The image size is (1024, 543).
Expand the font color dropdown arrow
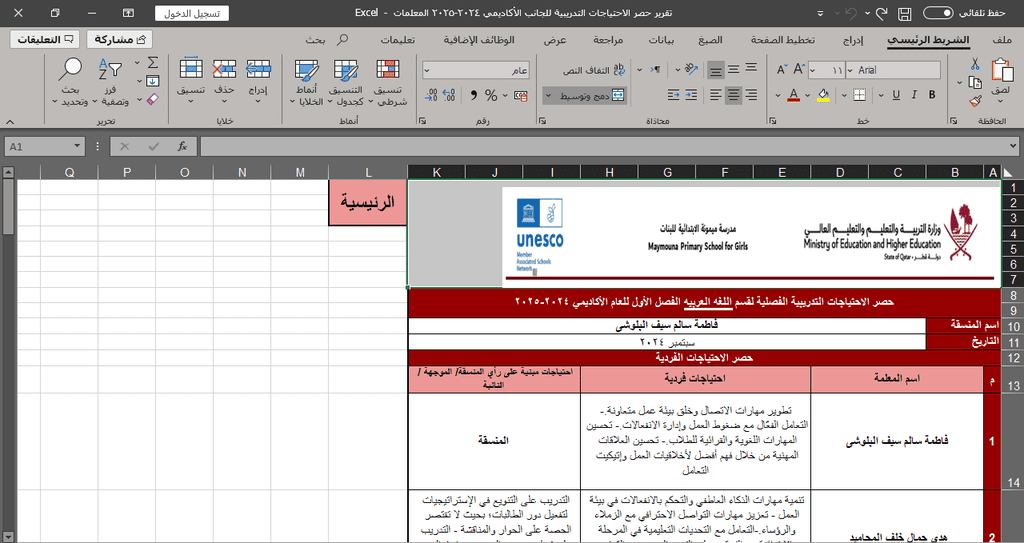pyautogui.click(x=778, y=96)
